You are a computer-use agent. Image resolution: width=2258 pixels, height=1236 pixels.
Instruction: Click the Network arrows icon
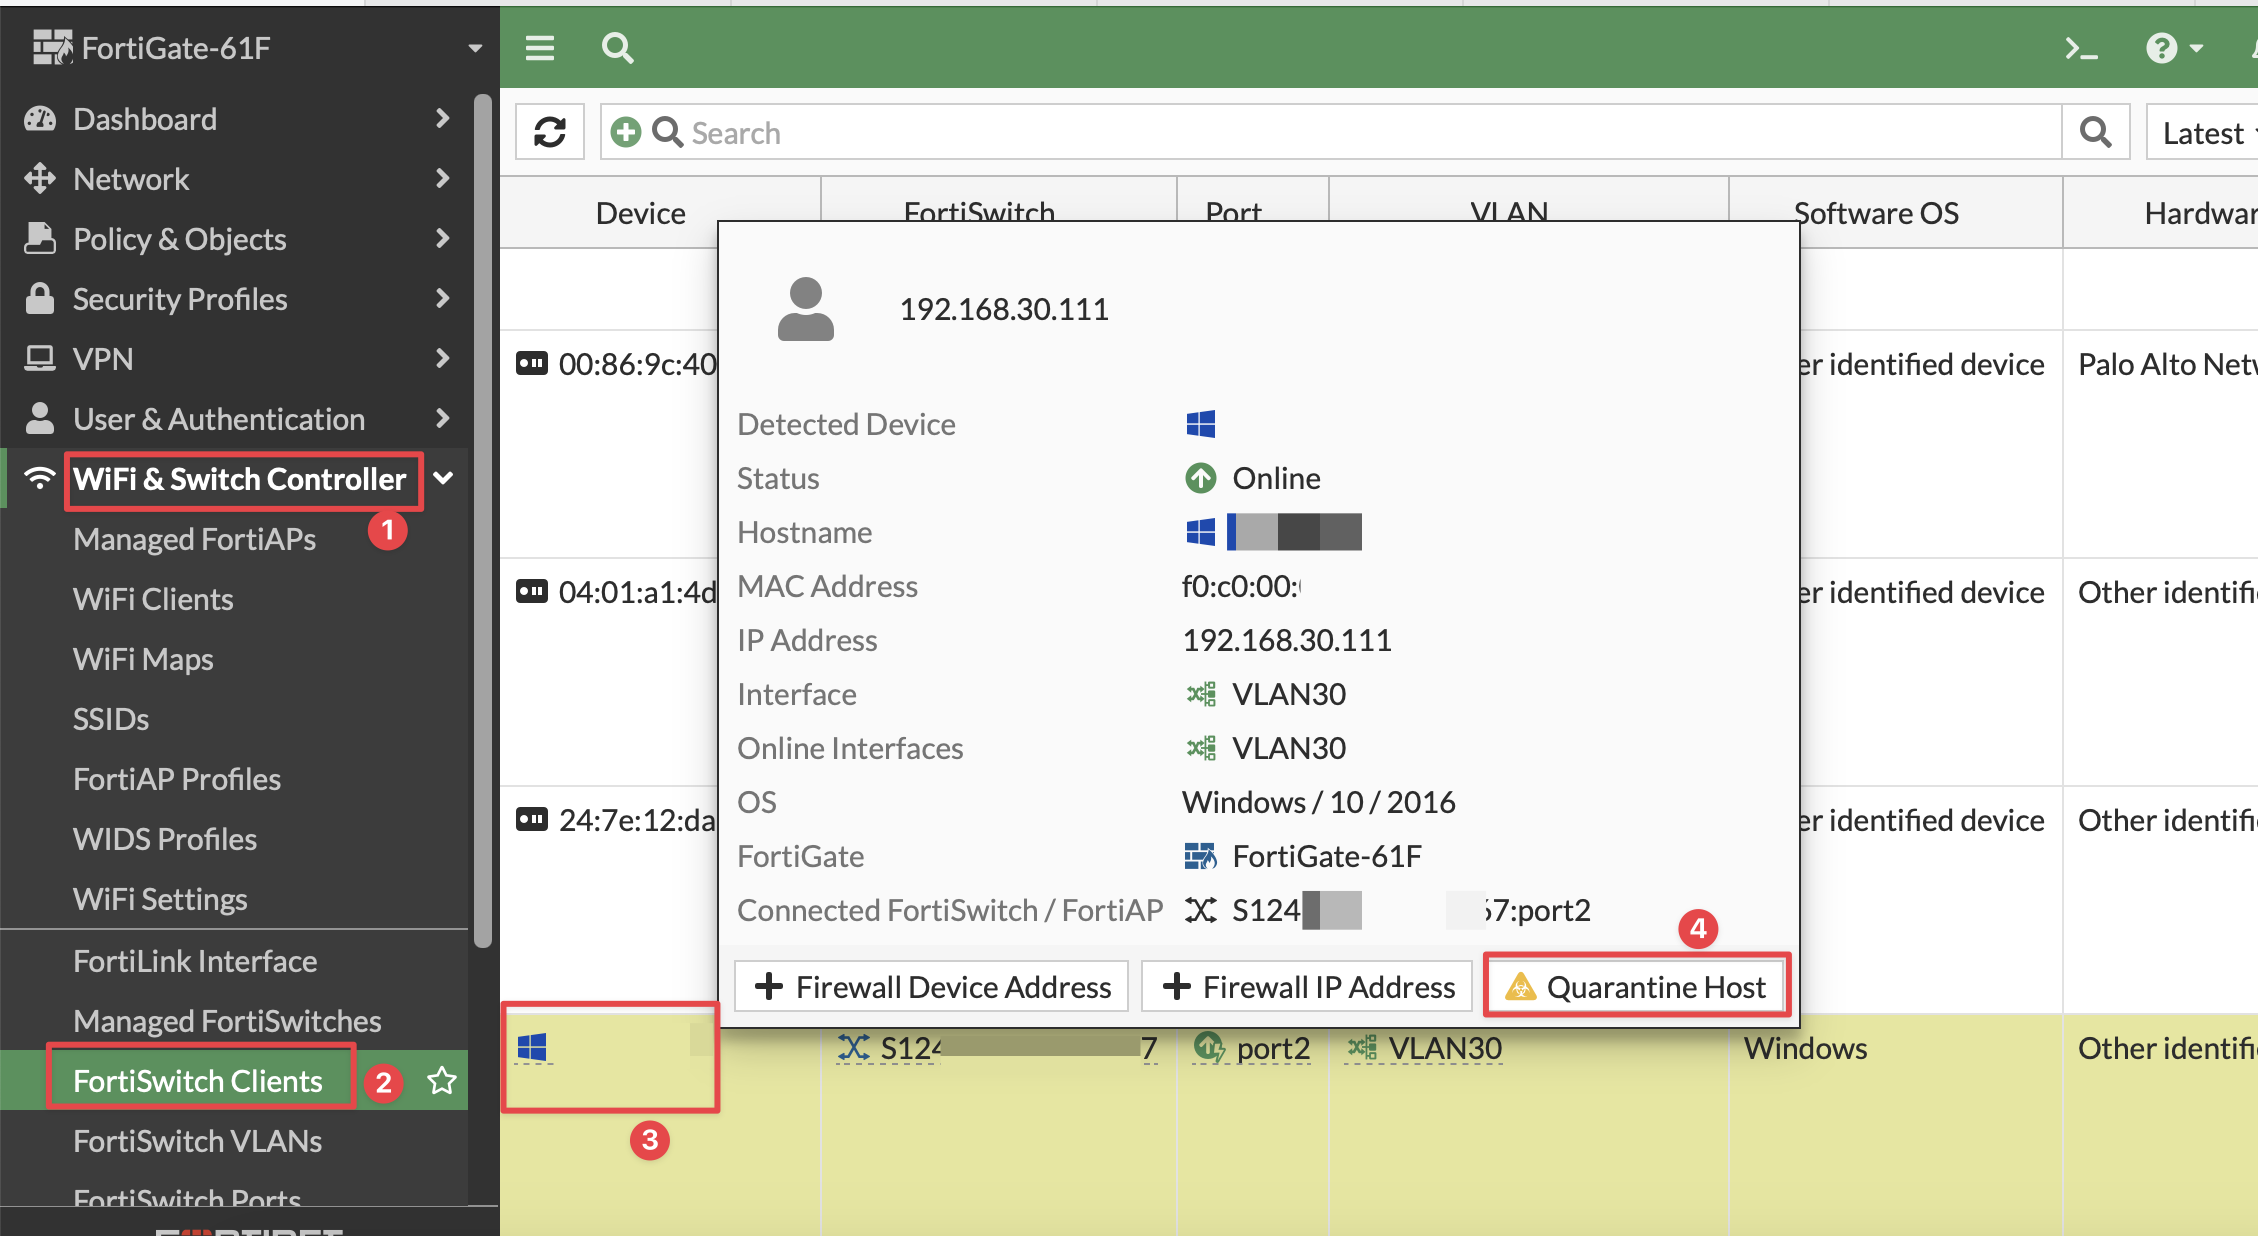pyautogui.click(x=40, y=179)
